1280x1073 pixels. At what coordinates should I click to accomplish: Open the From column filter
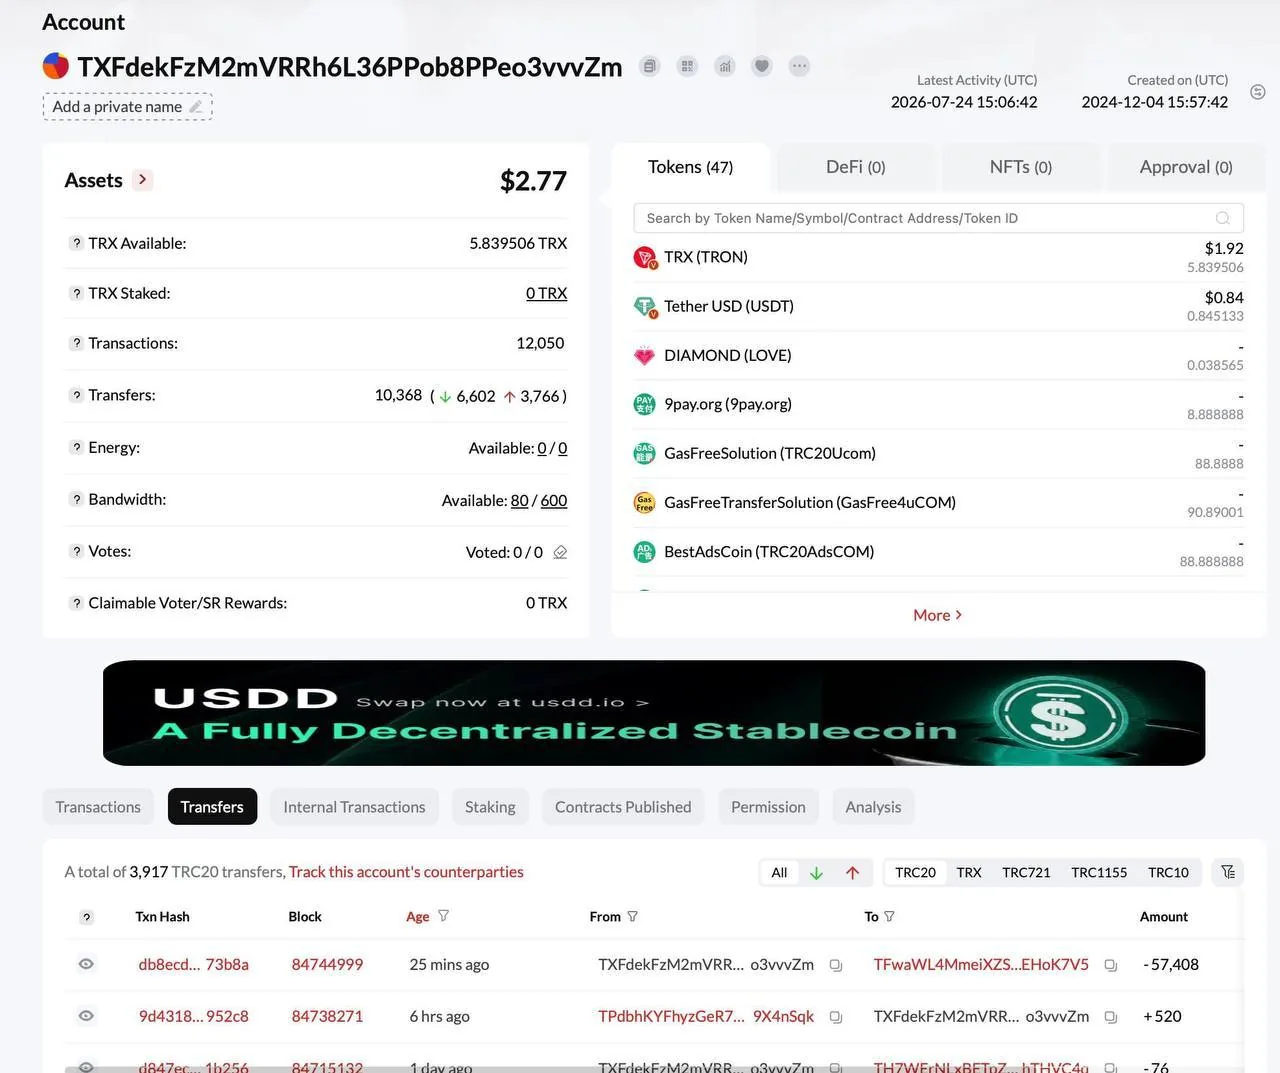632,916
